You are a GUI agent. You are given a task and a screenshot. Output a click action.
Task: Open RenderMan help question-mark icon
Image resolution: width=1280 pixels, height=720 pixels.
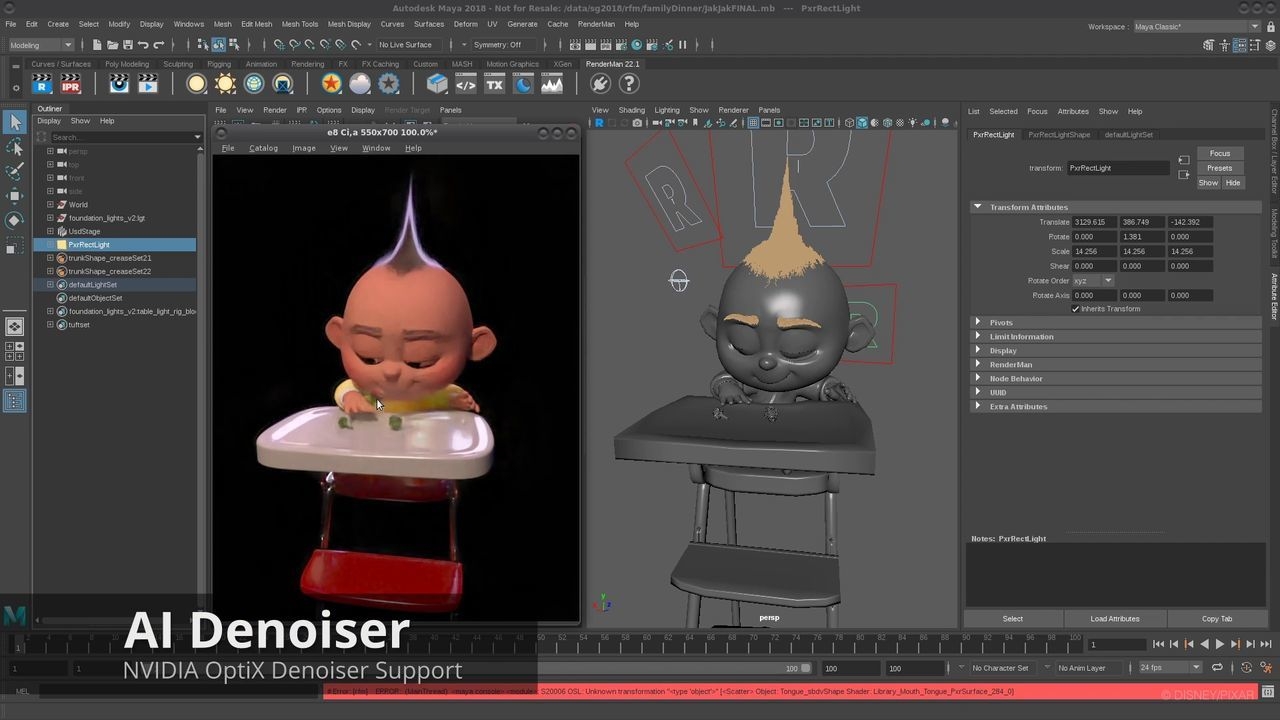click(x=629, y=84)
